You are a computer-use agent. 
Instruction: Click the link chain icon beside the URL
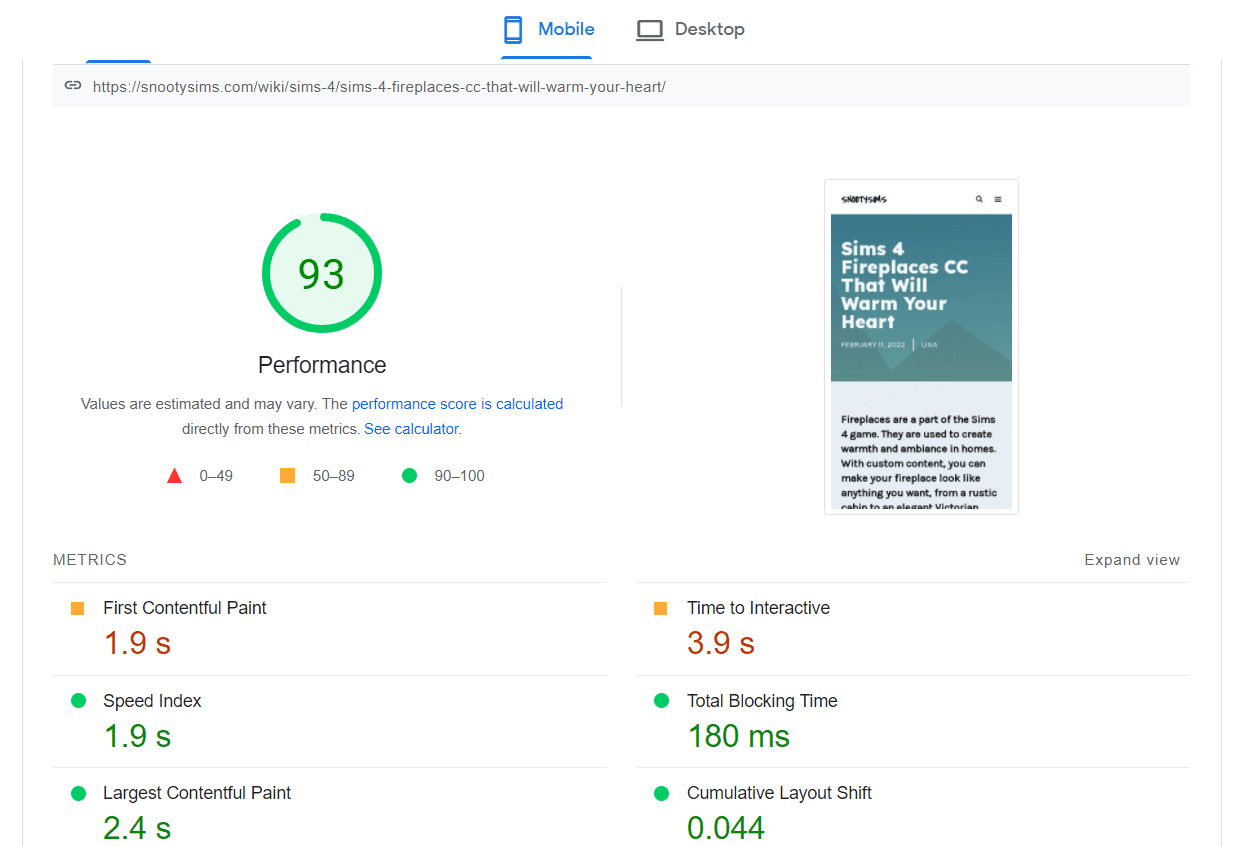72,85
